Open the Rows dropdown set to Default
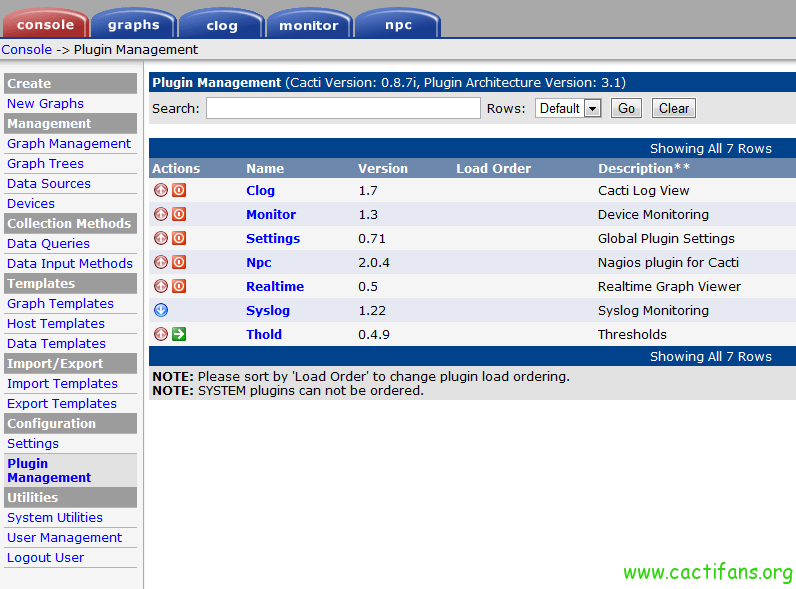 [568, 108]
